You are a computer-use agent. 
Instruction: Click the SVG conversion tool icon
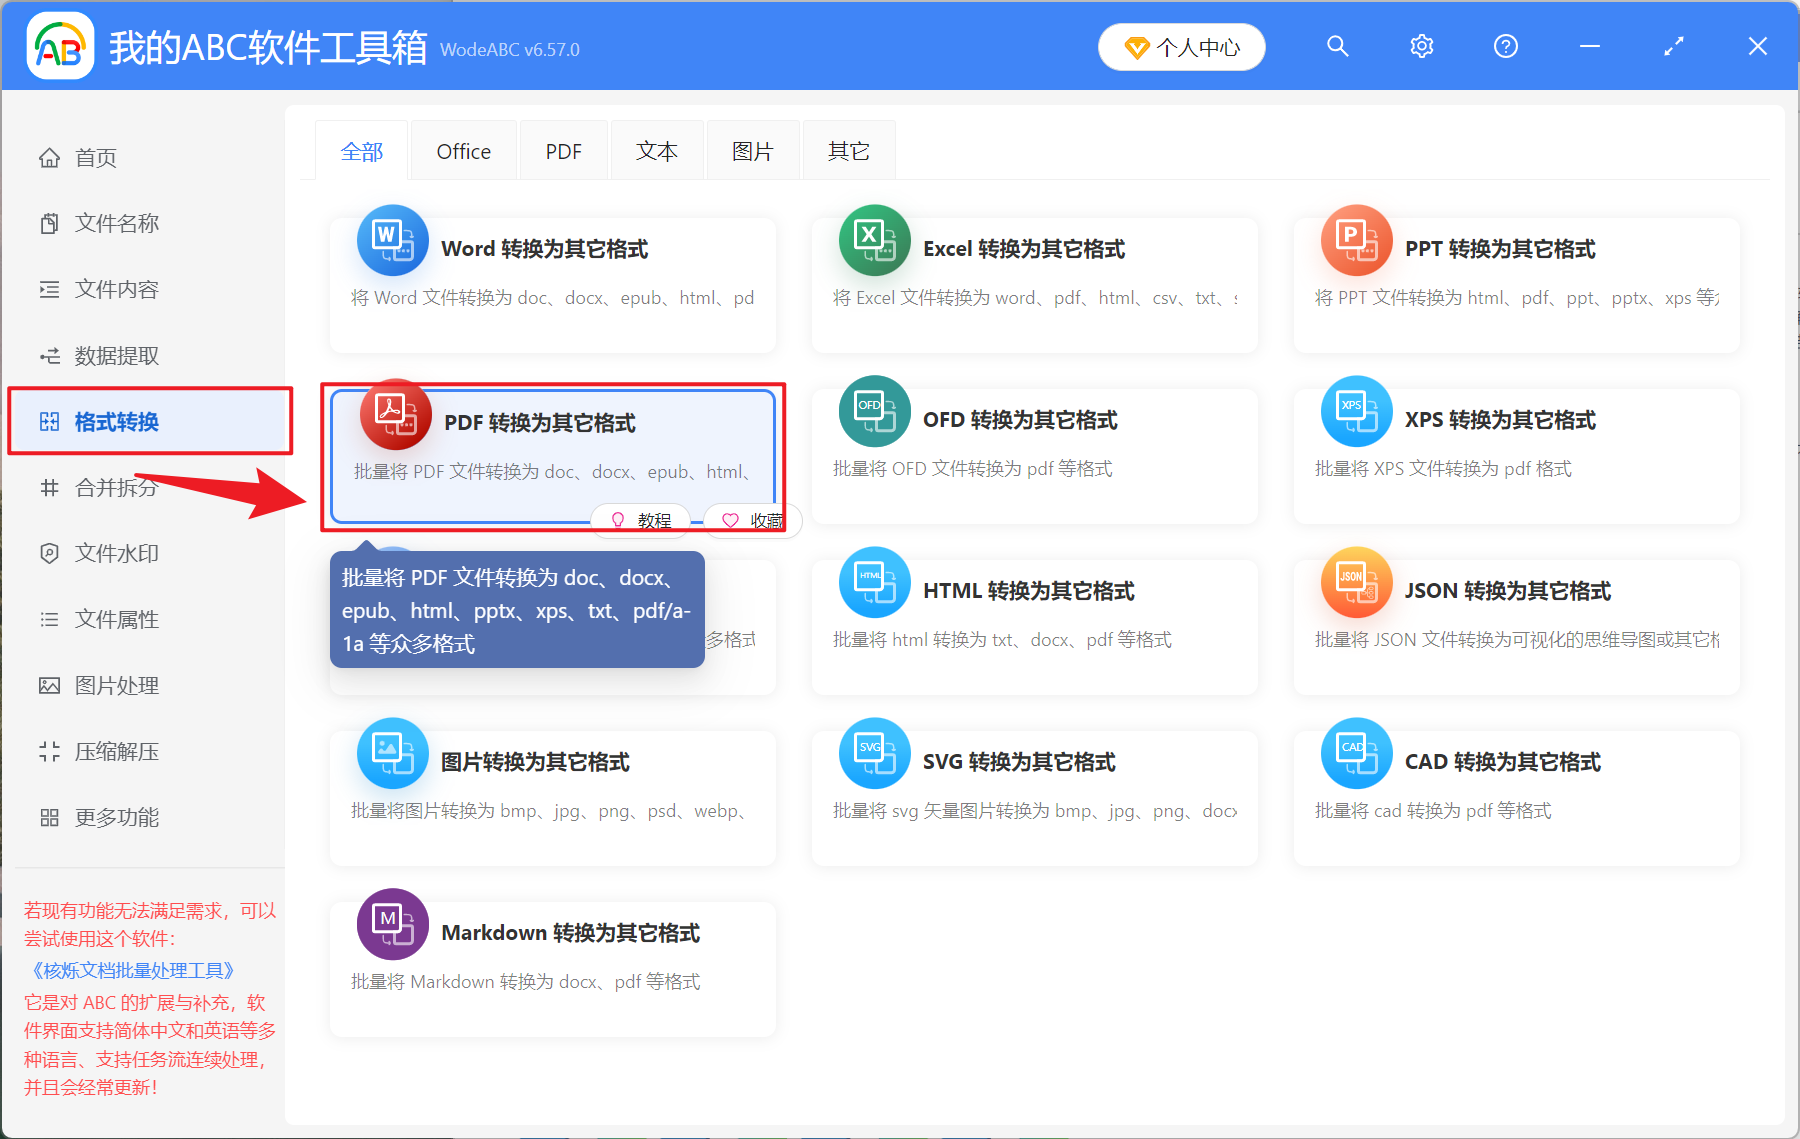pos(874,753)
